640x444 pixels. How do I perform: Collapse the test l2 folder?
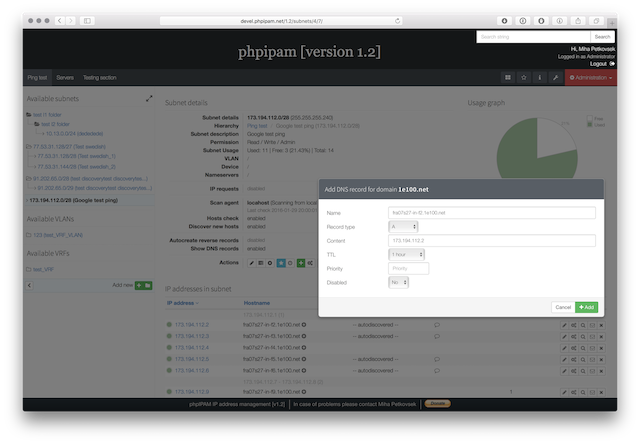point(37,124)
